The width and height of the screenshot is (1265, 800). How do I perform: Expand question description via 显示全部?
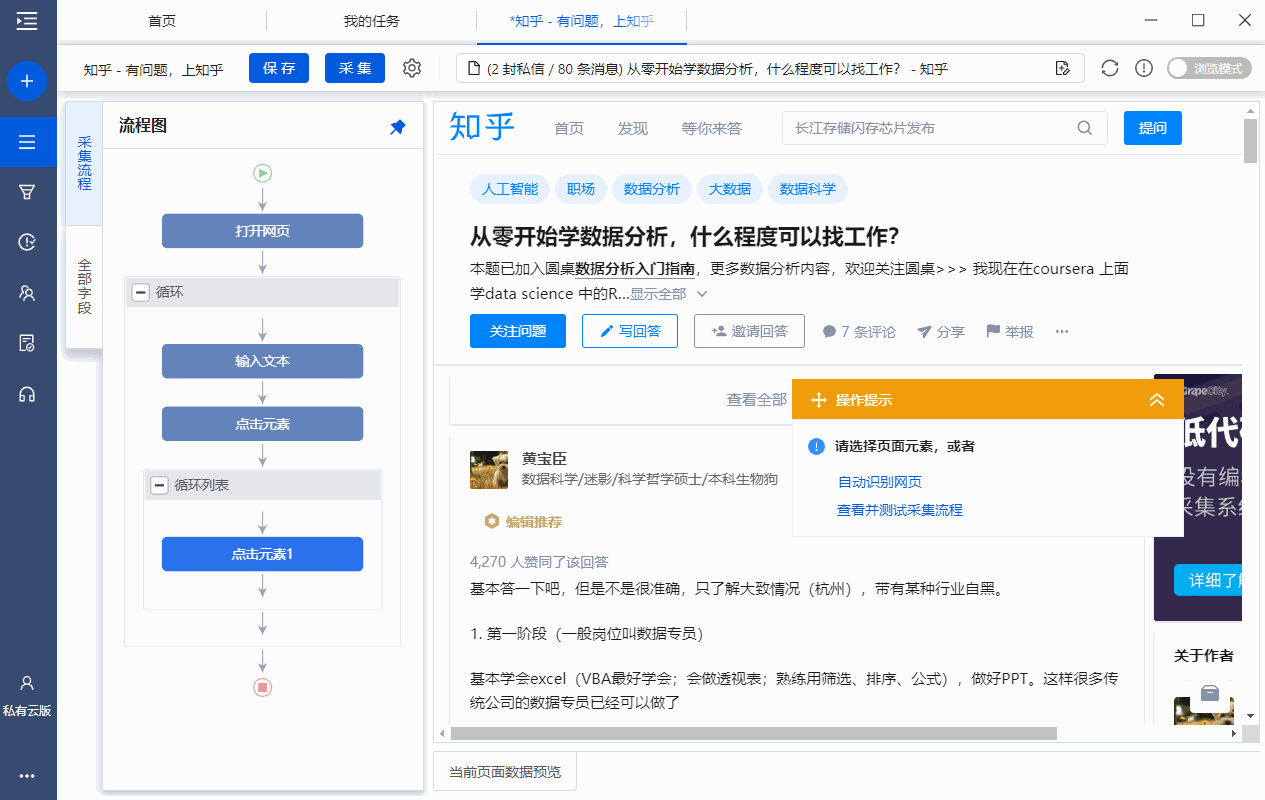point(668,294)
